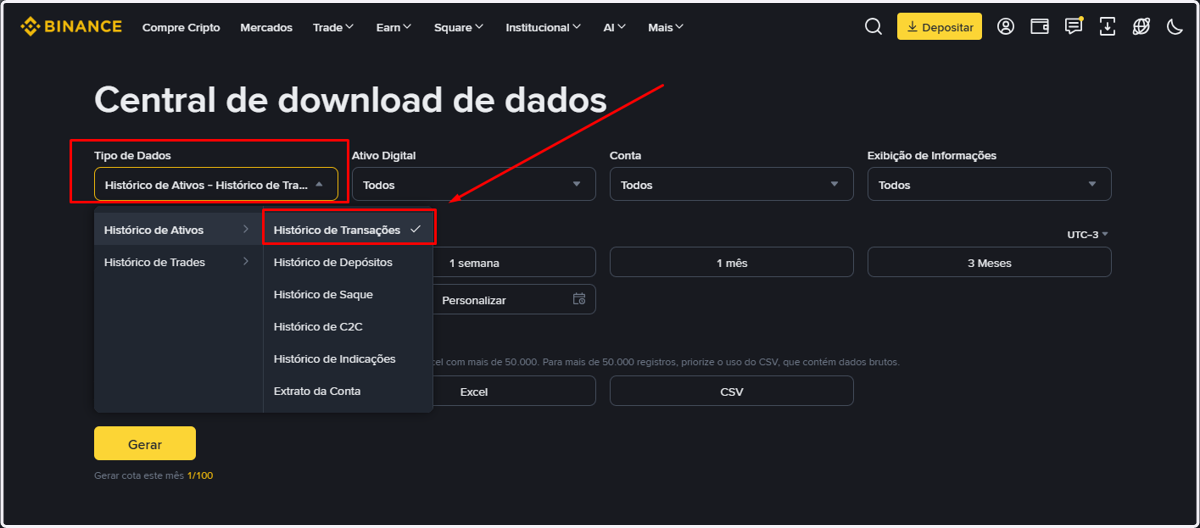Open the user profile icon
The image size is (1200, 528).
[1006, 27]
